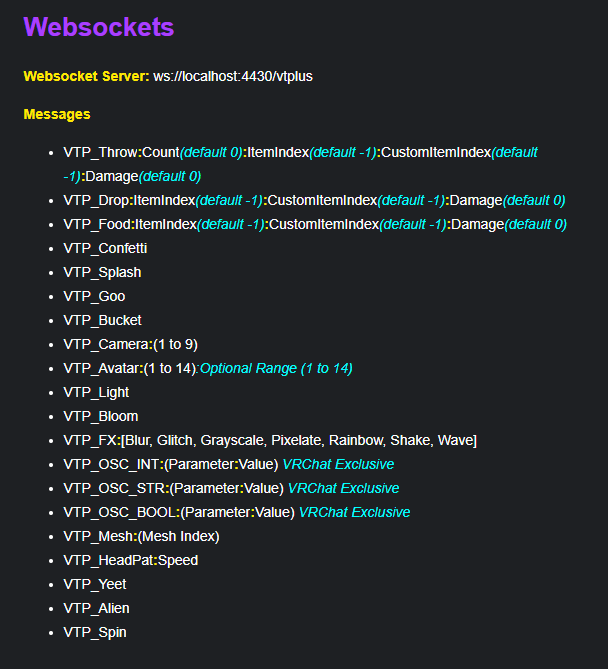Click the VTP_Goo list item
Screen dimensions: 608x669
(94, 296)
